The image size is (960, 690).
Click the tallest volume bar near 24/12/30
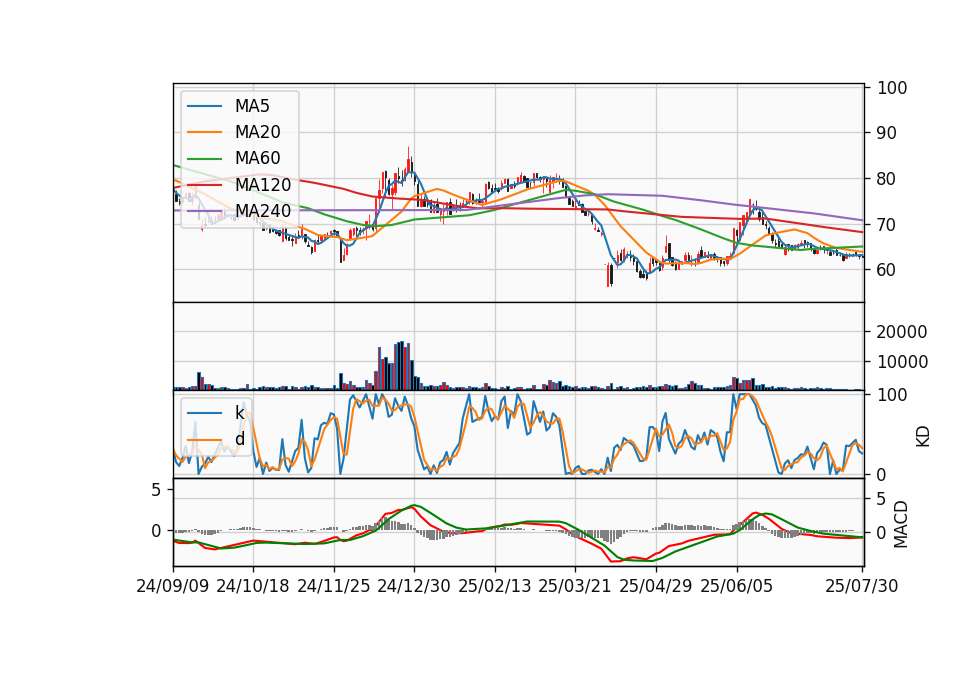pyautogui.click(x=402, y=366)
